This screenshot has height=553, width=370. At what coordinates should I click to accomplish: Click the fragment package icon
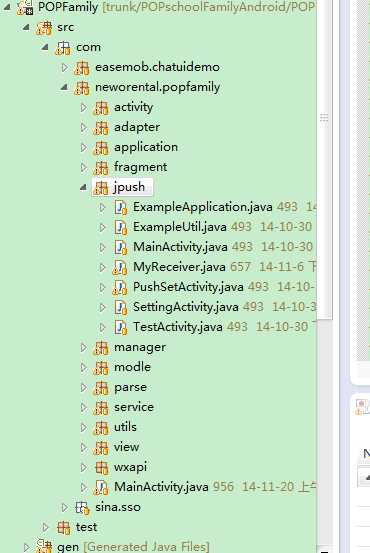101,168
